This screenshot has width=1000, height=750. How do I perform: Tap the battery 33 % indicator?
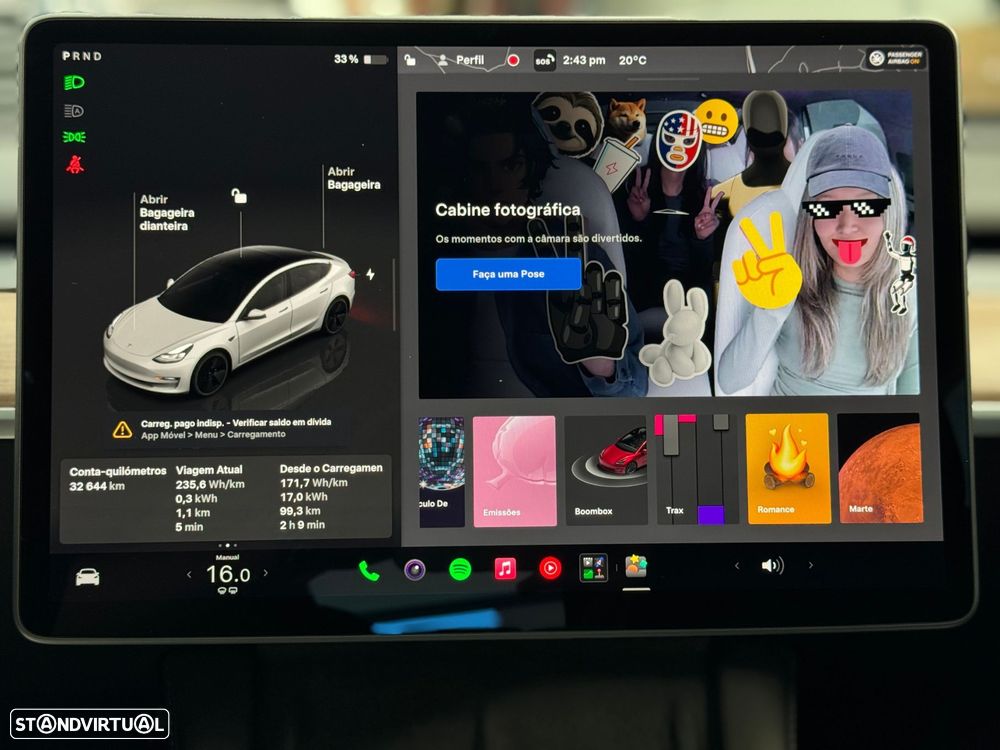click(x=360, y=59)
